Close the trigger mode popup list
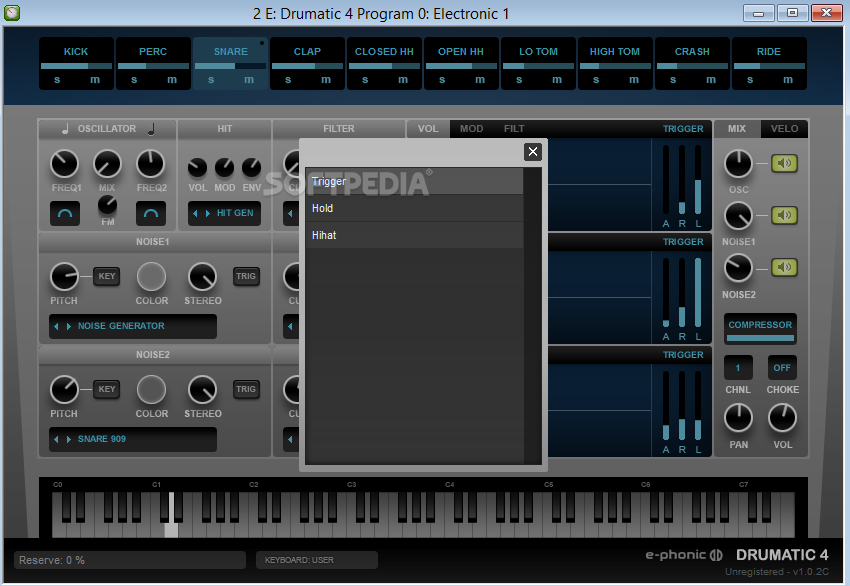850x586 pixels. pos(532,152)
